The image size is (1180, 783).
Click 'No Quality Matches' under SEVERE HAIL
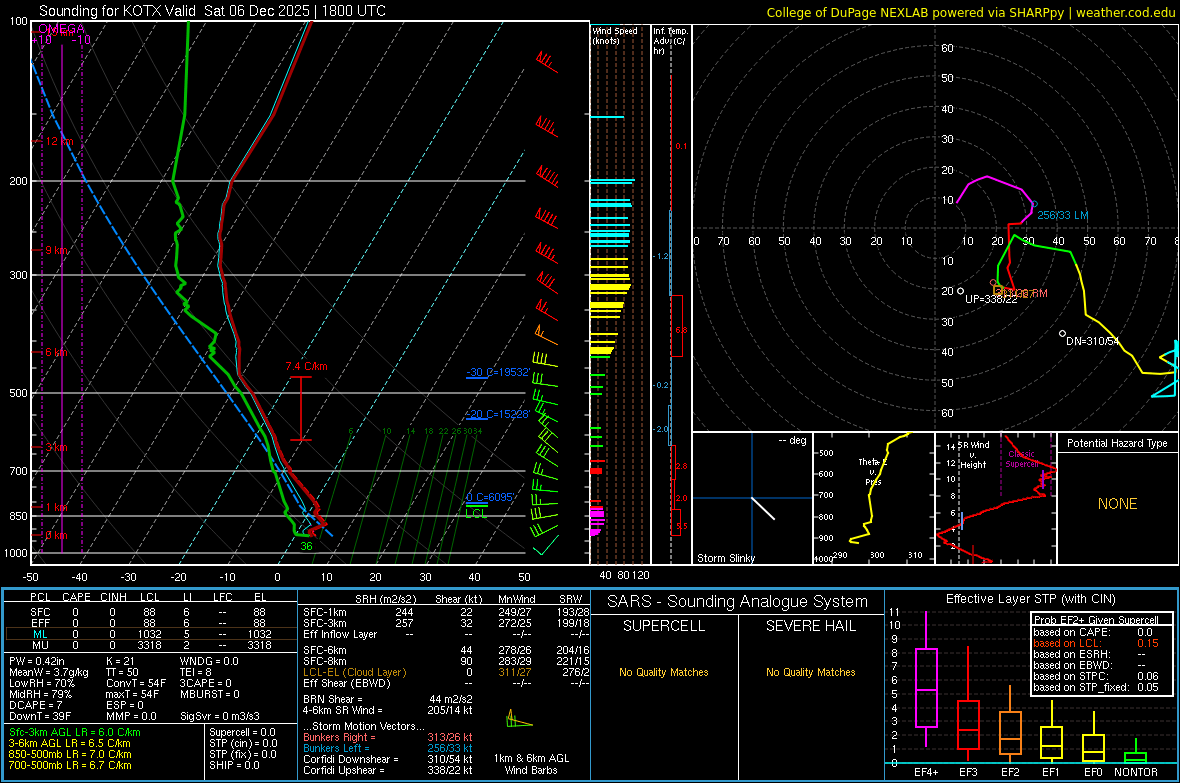810,672
